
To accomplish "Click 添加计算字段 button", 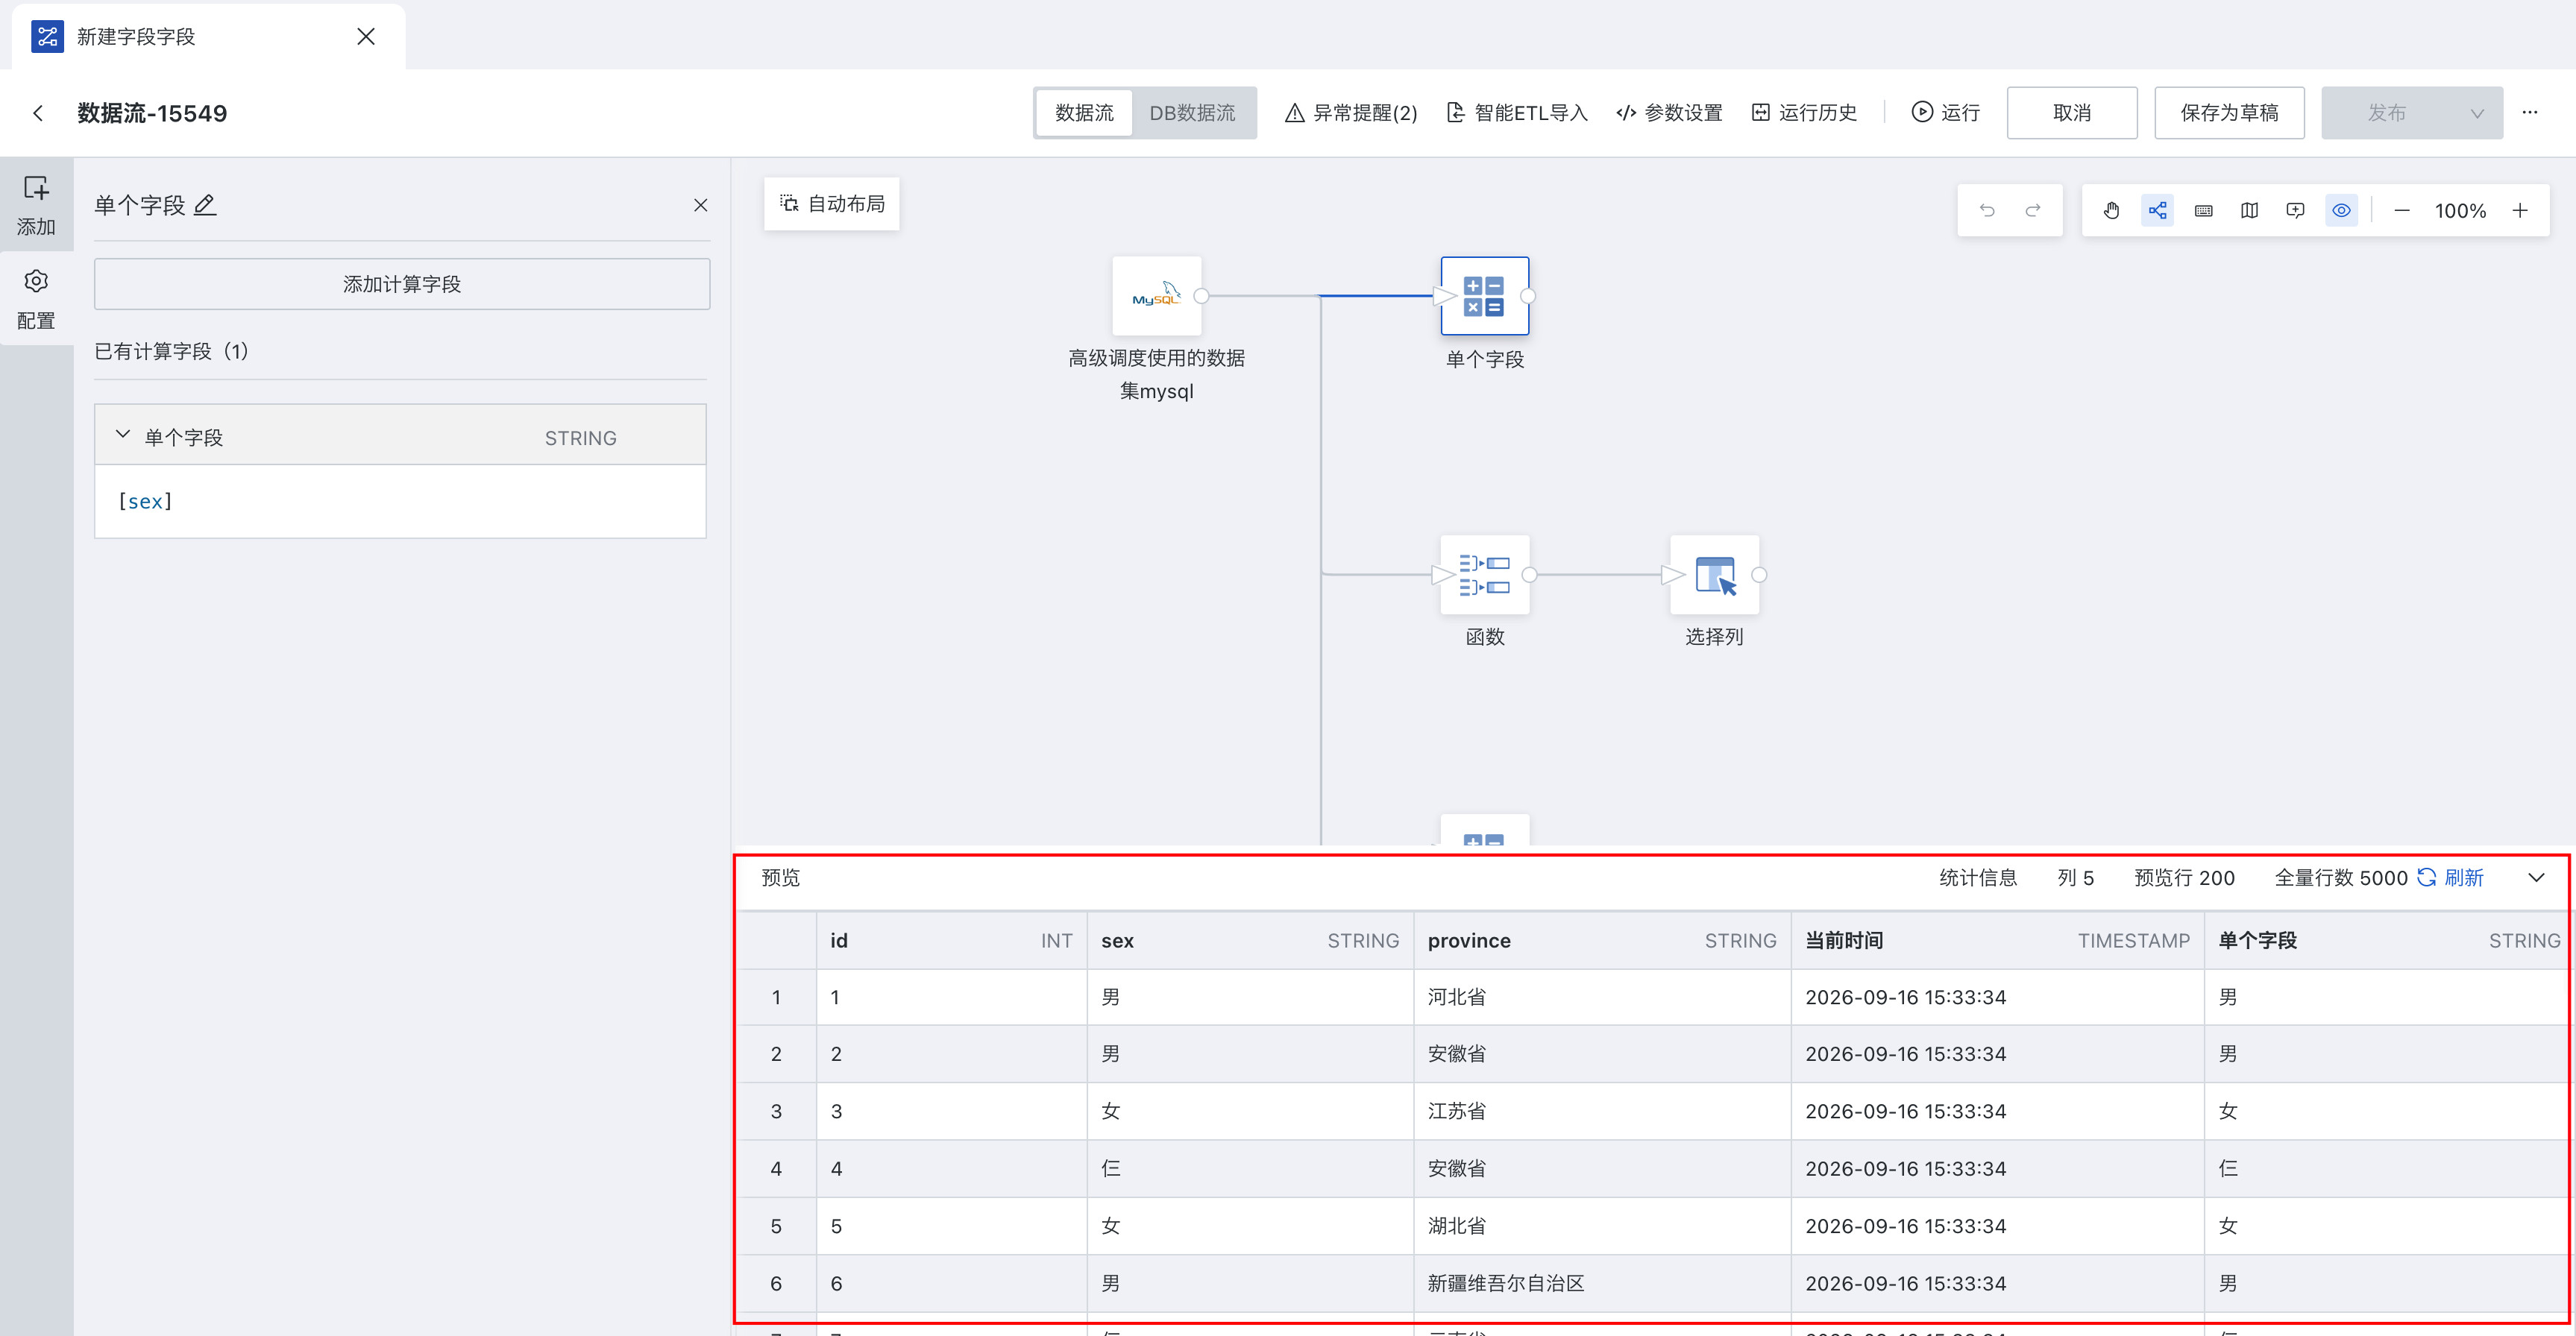I will tap(402, 284).
